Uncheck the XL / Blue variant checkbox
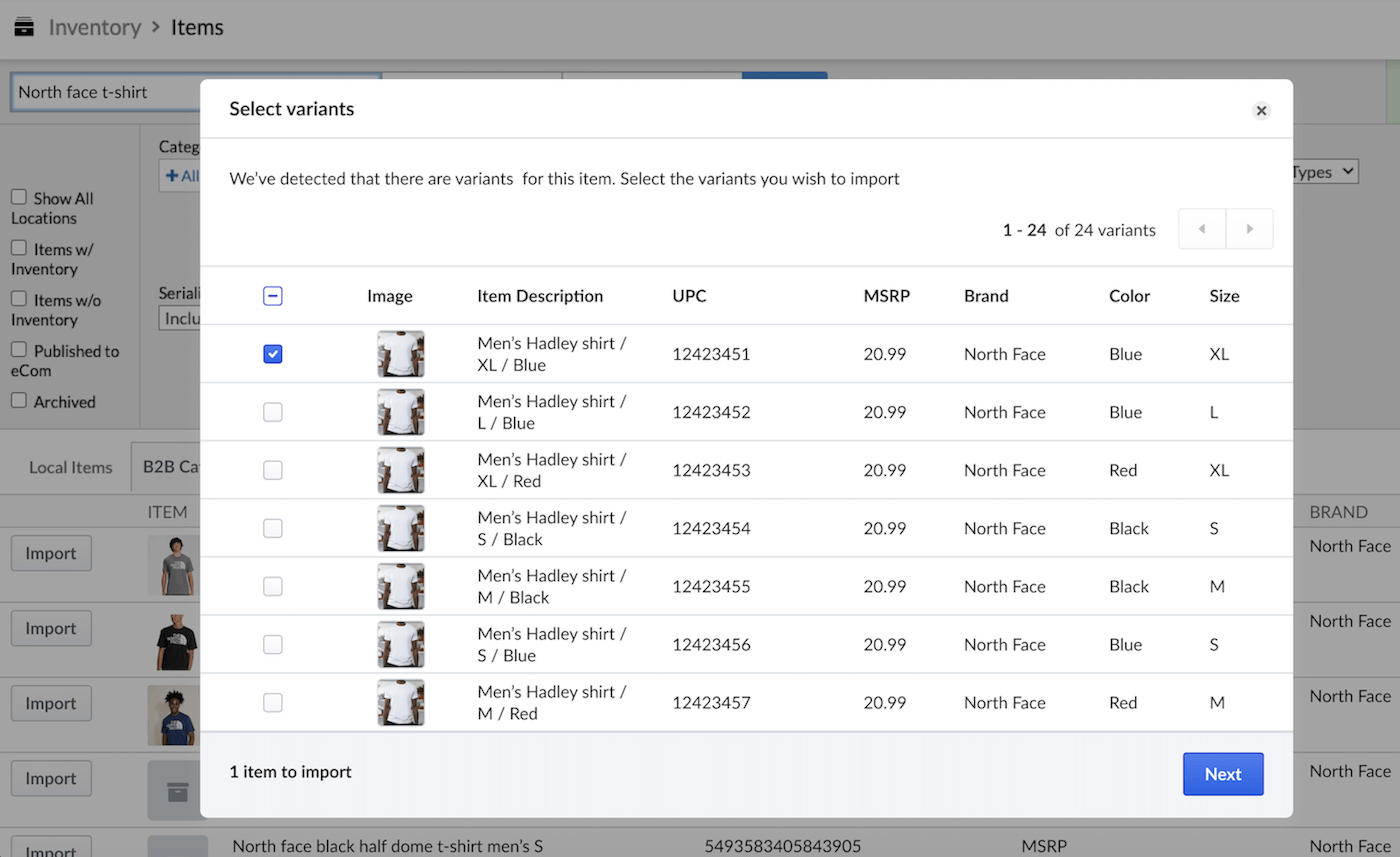The width and height of the screenshot is (1400, 857). tap(273, 354)
